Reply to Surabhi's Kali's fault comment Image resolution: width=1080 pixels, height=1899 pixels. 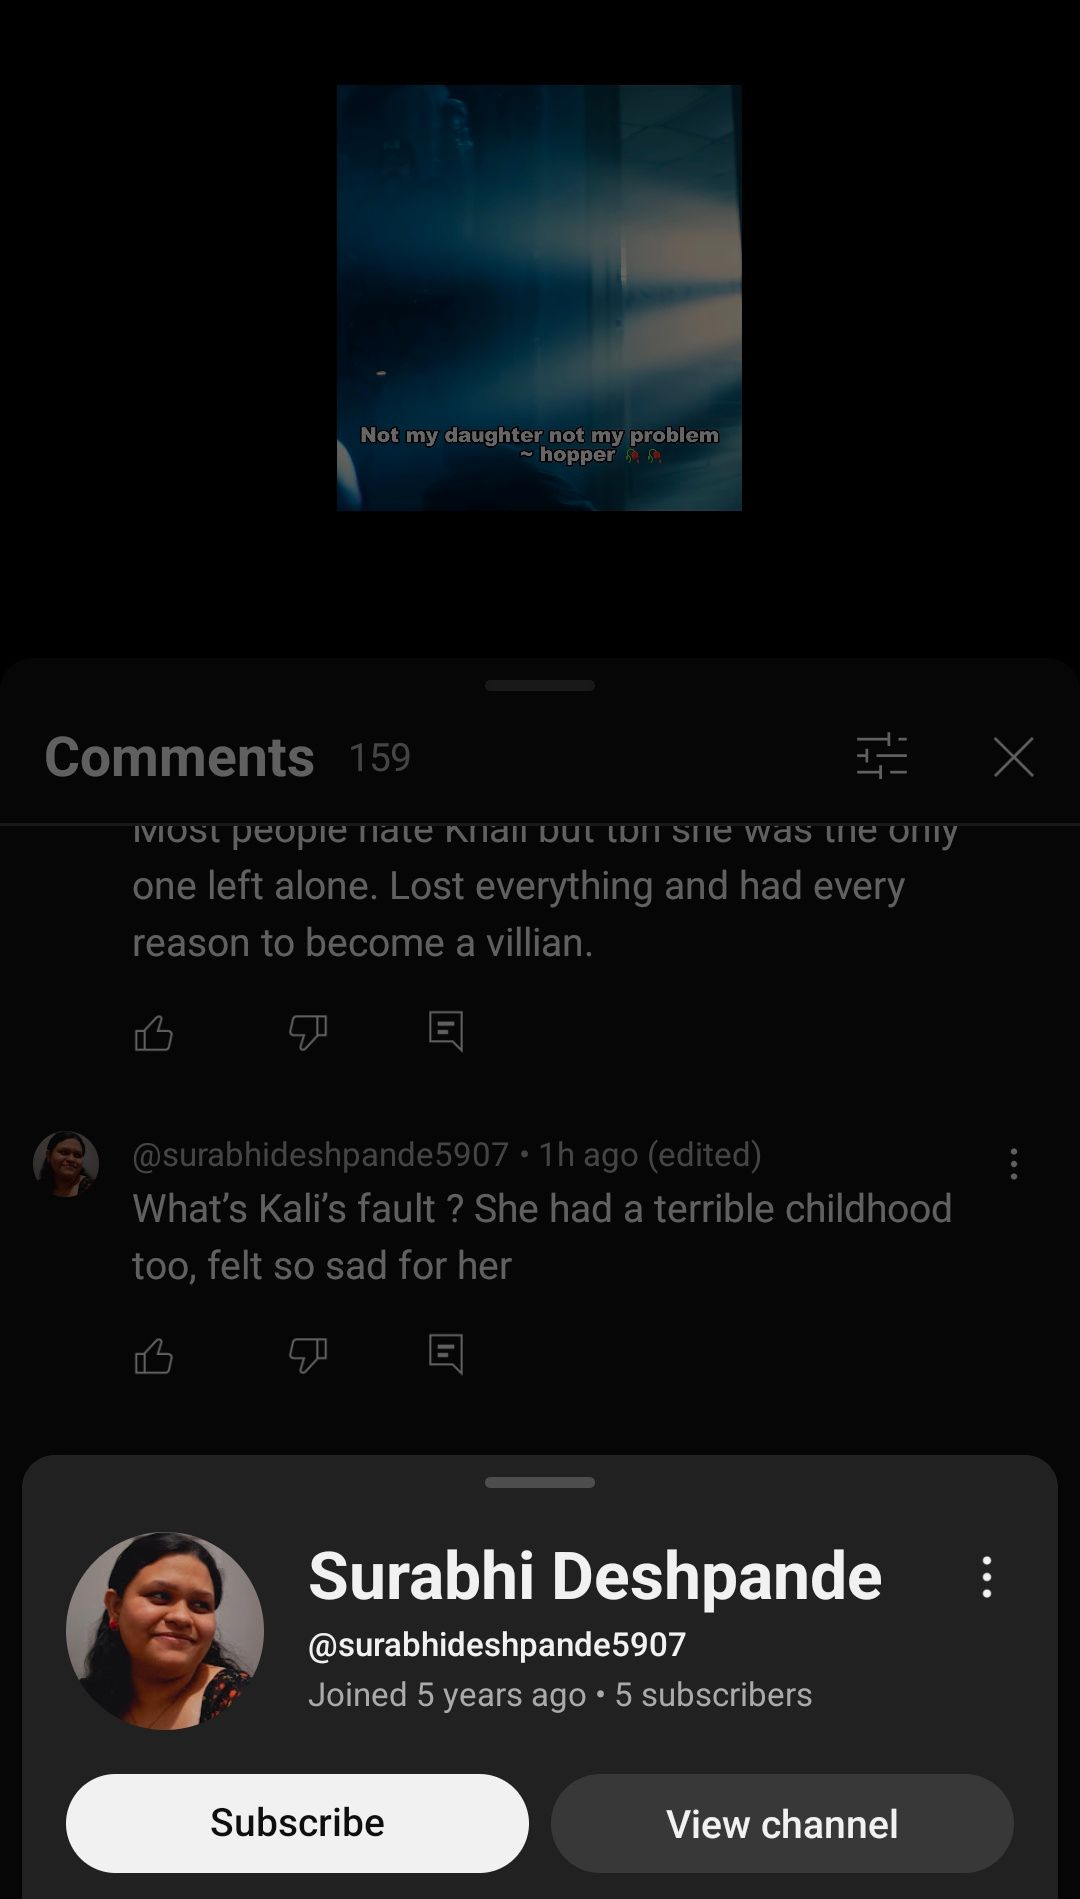pos(446,1354)
